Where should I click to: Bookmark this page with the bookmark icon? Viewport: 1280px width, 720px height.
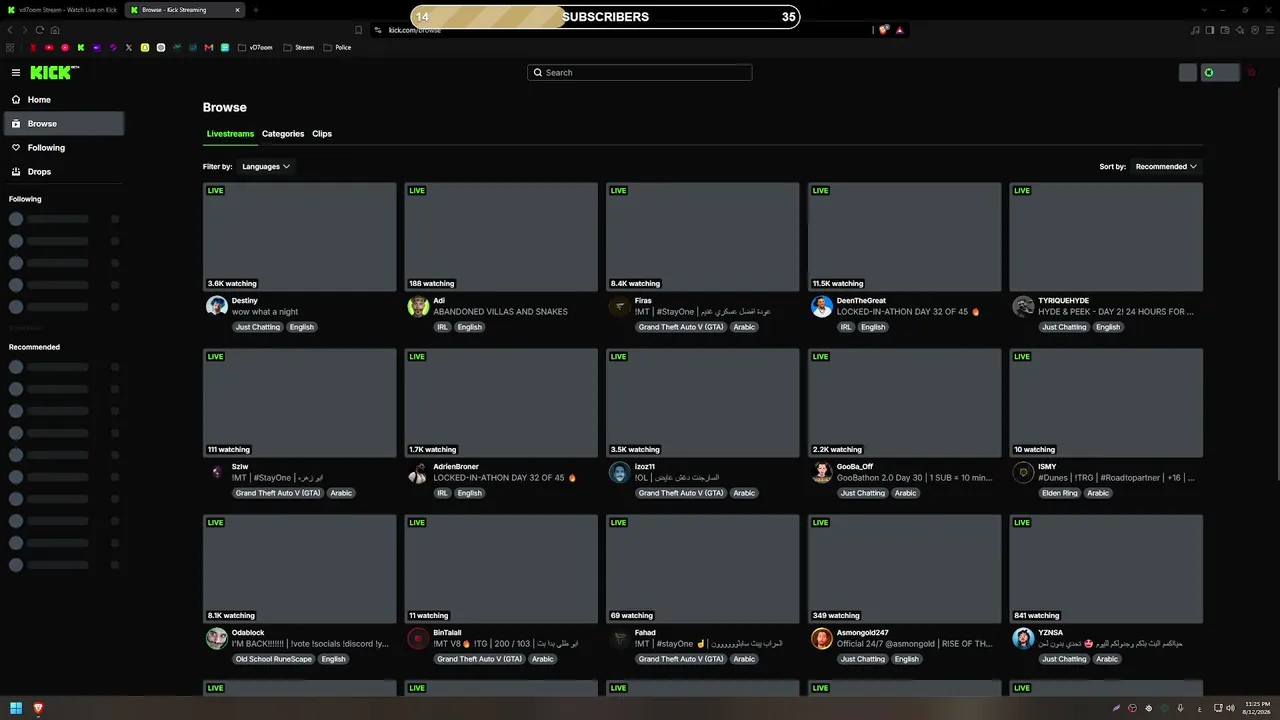point(358,30)
